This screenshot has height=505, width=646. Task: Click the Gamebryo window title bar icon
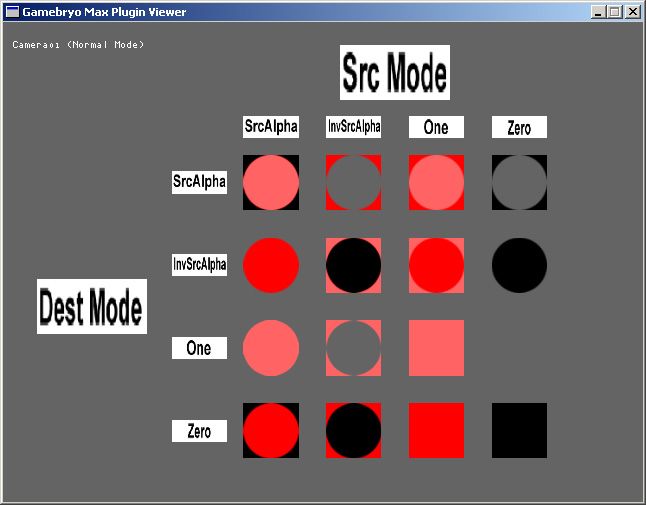coord(12,12)
